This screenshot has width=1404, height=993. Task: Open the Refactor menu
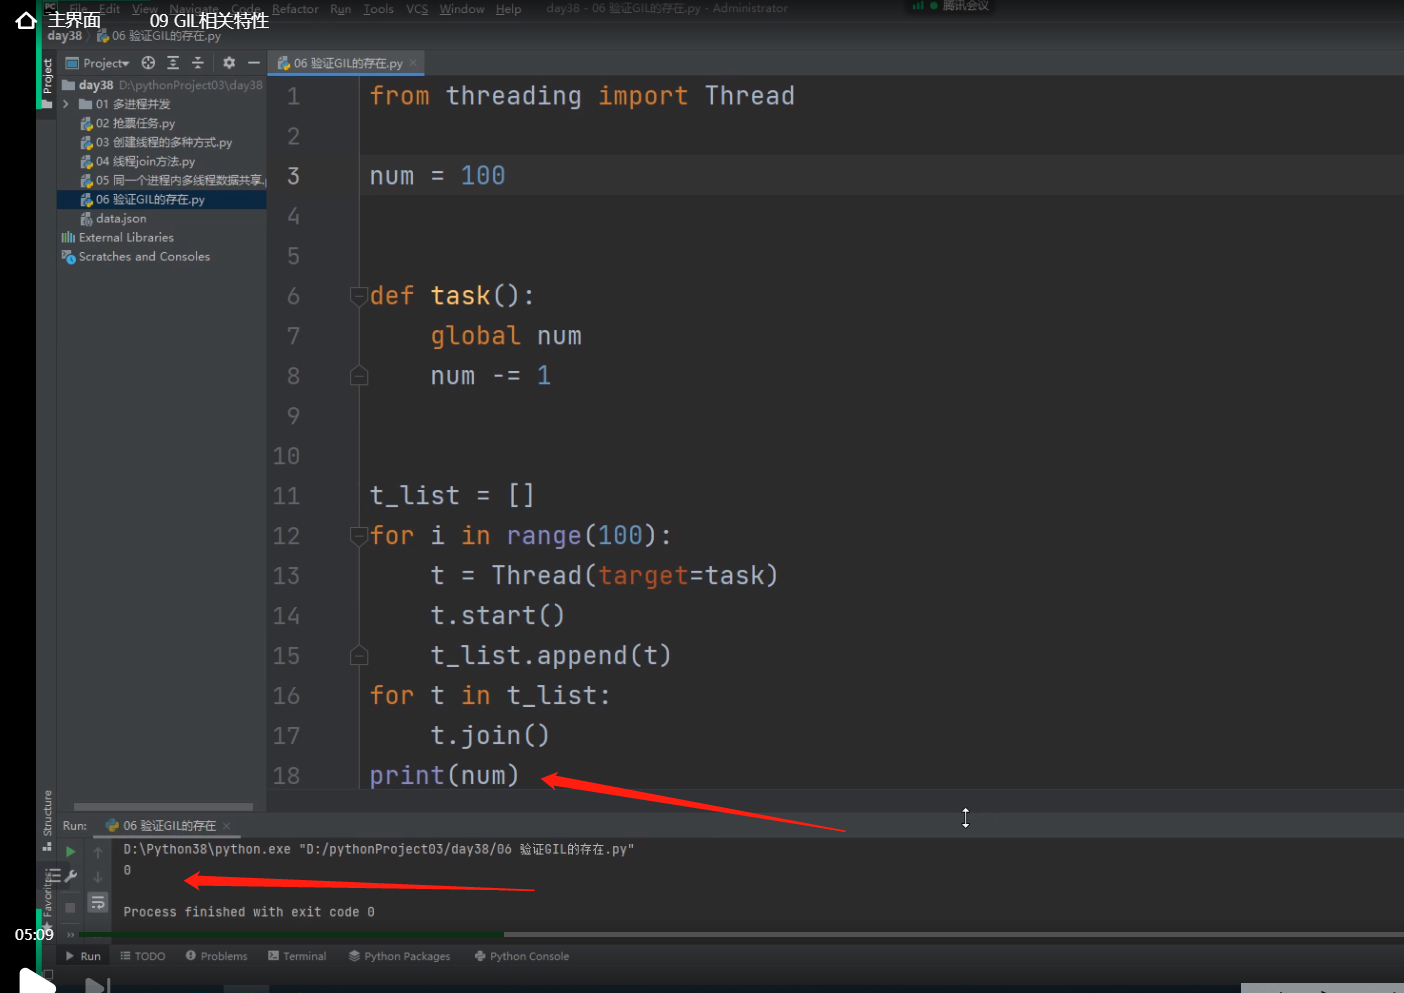point(295,9)
